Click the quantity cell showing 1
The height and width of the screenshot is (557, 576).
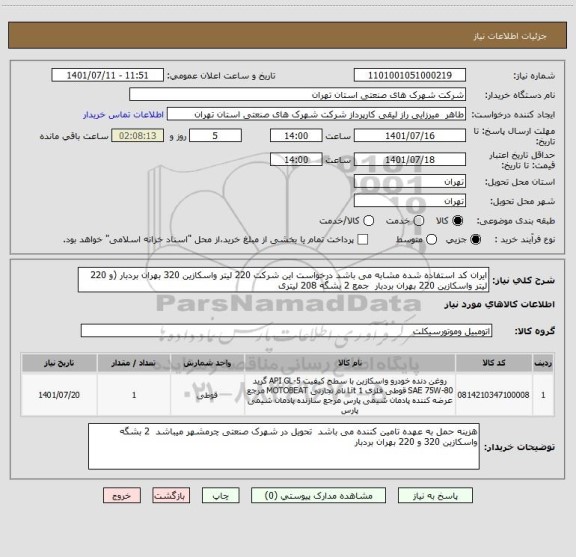pos(134,395)
